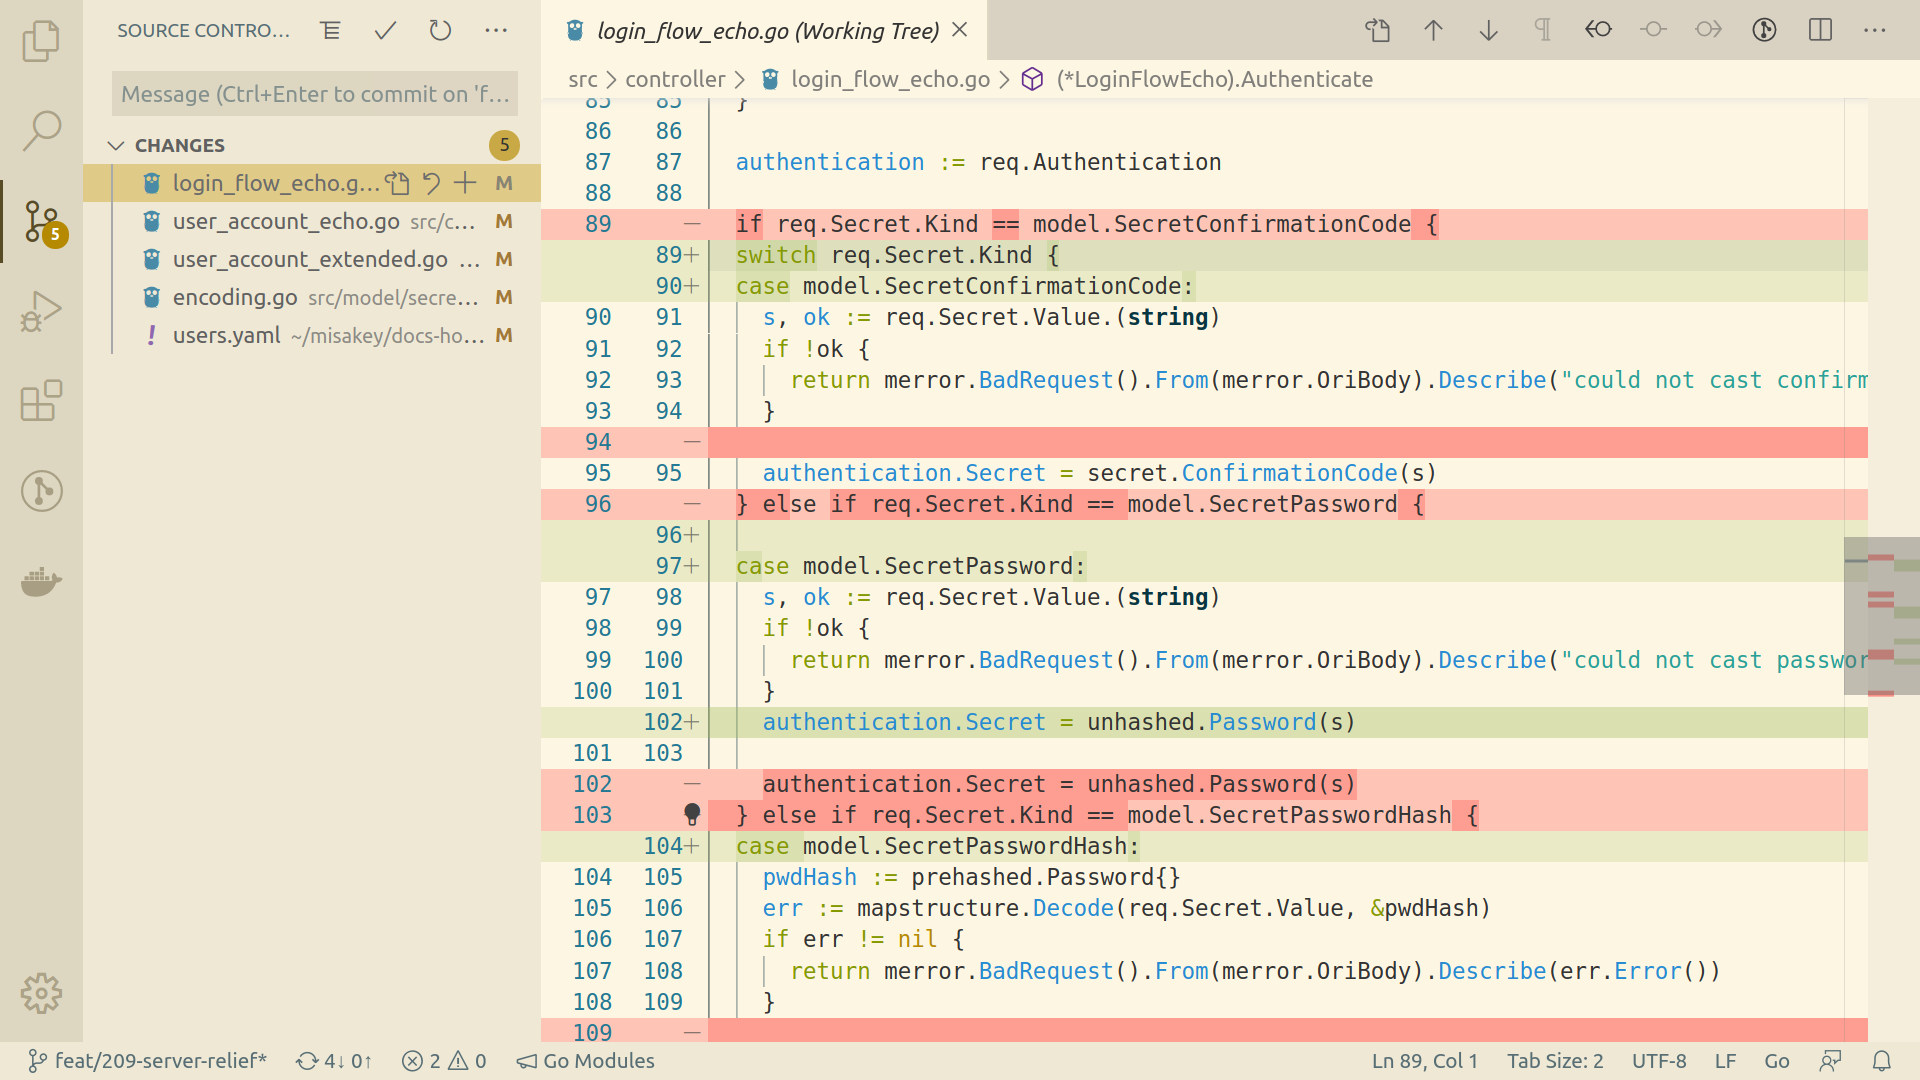Select the Search sidebar icon
This screenshot has width=1920, height=1080.
coord(38,128)
